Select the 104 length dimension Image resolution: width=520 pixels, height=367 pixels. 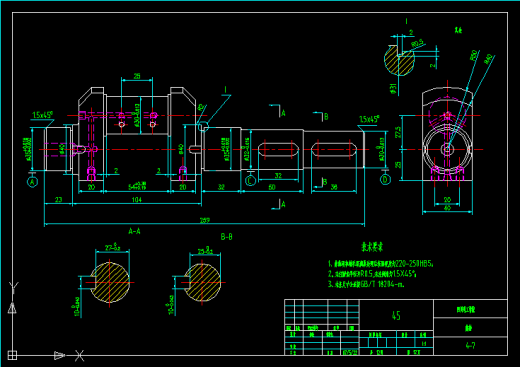coord(137,199)
